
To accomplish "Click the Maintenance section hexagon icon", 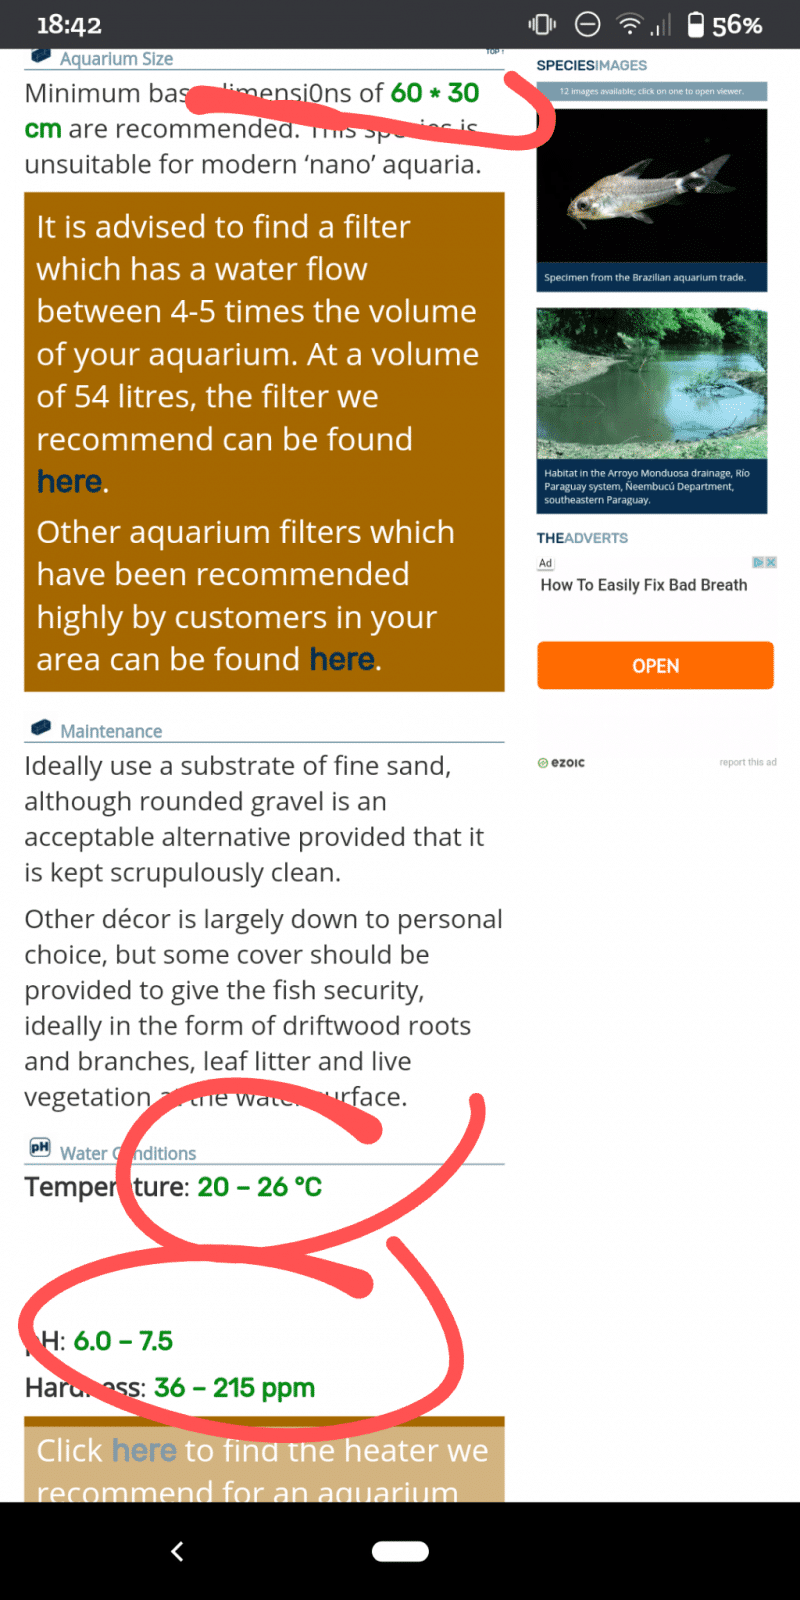I will [x=38, y=730].
